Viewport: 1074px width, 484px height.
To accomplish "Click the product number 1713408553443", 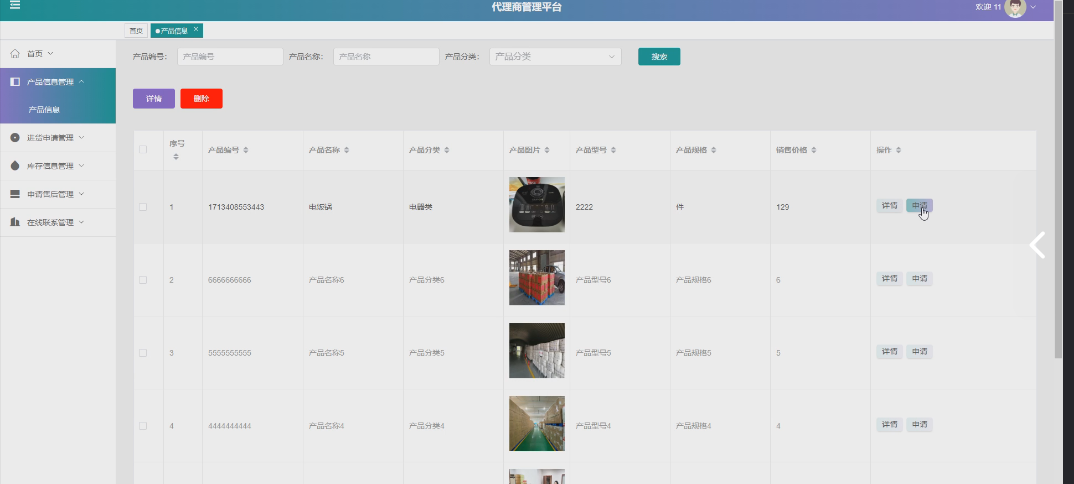I will point(236,207).
